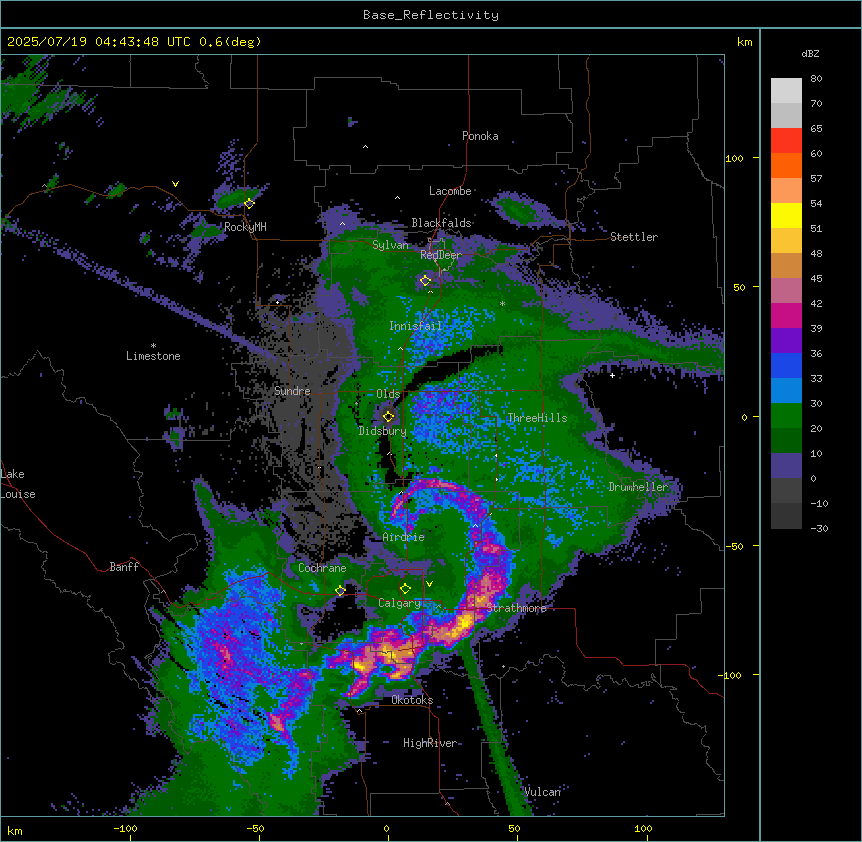Click the dBZ legend heading
Image resolution: width=862 pixels, height=842 pixels.
(810, 54)
